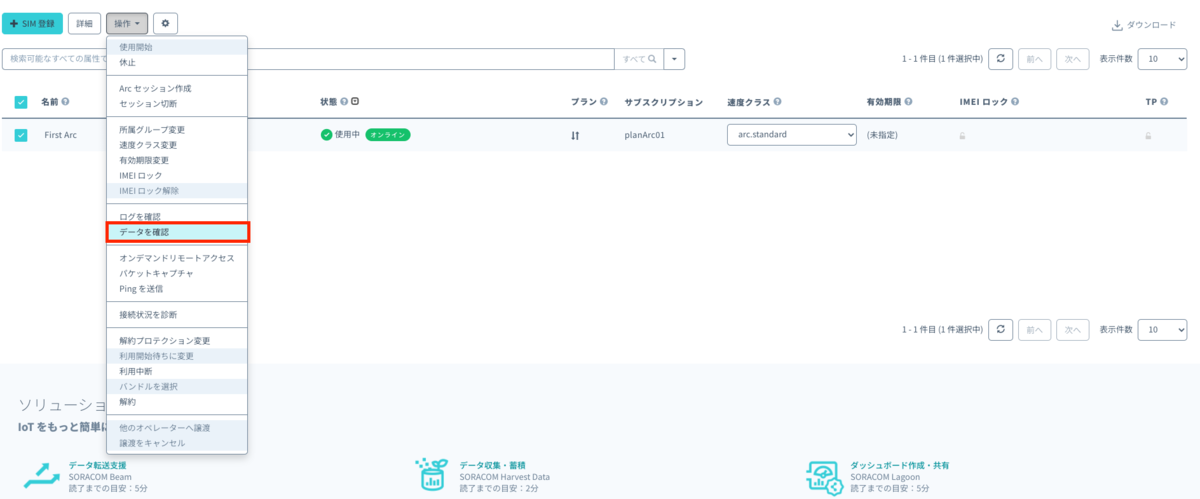Select 休止 from the menu
The height and width of the screenshot is (499, 1200).
[177, 62]
